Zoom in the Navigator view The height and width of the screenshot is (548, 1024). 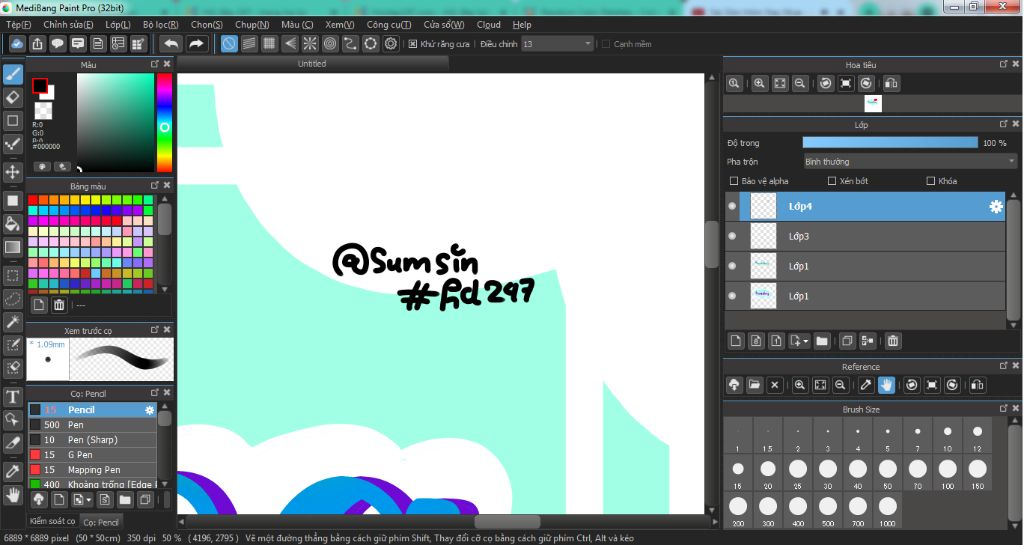760,84
